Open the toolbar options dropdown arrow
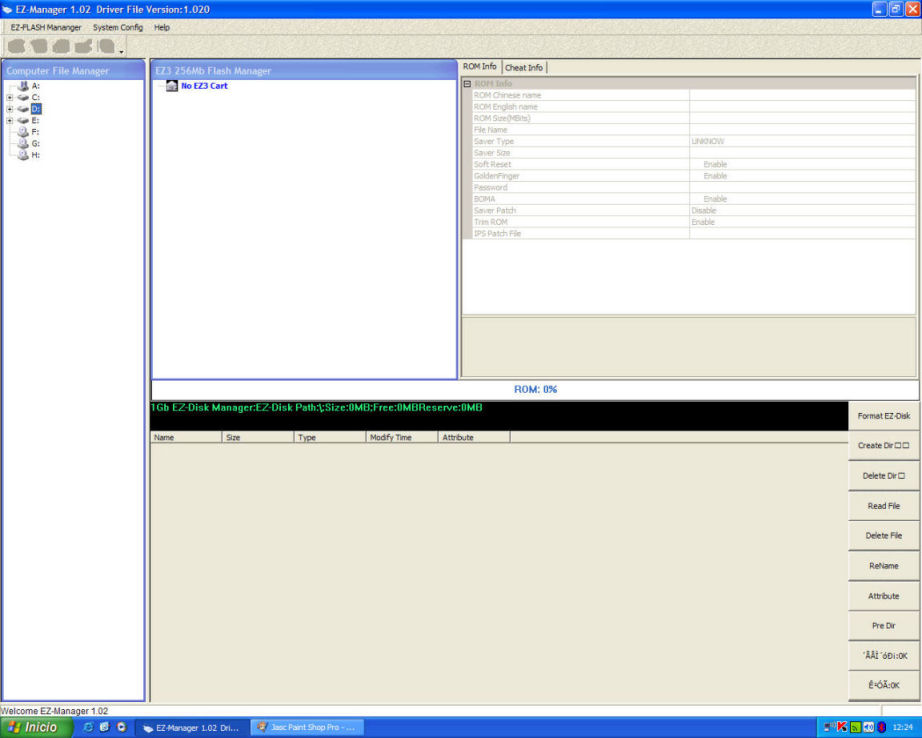The height and width of the screenshot is (738, 922). [x=122, y=52]
